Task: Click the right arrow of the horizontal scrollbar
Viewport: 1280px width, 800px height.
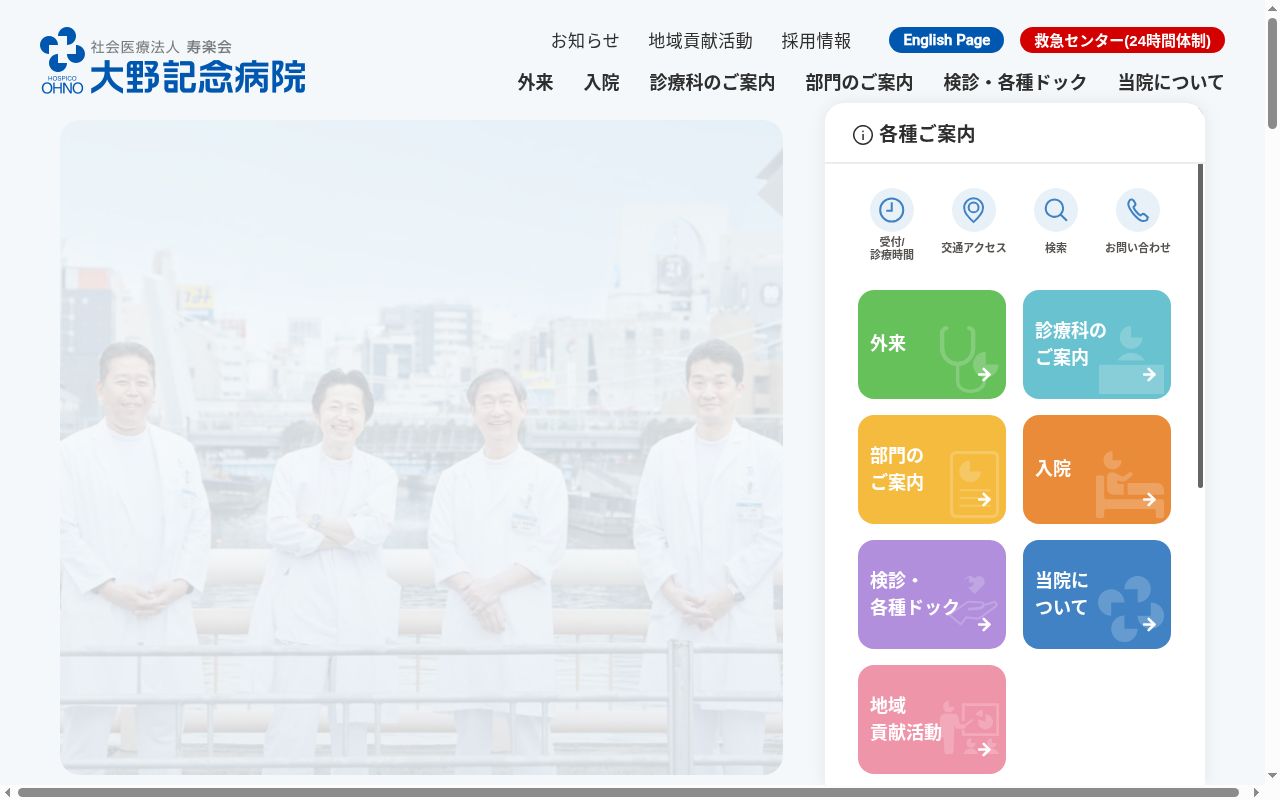Action: point(1256,792)
